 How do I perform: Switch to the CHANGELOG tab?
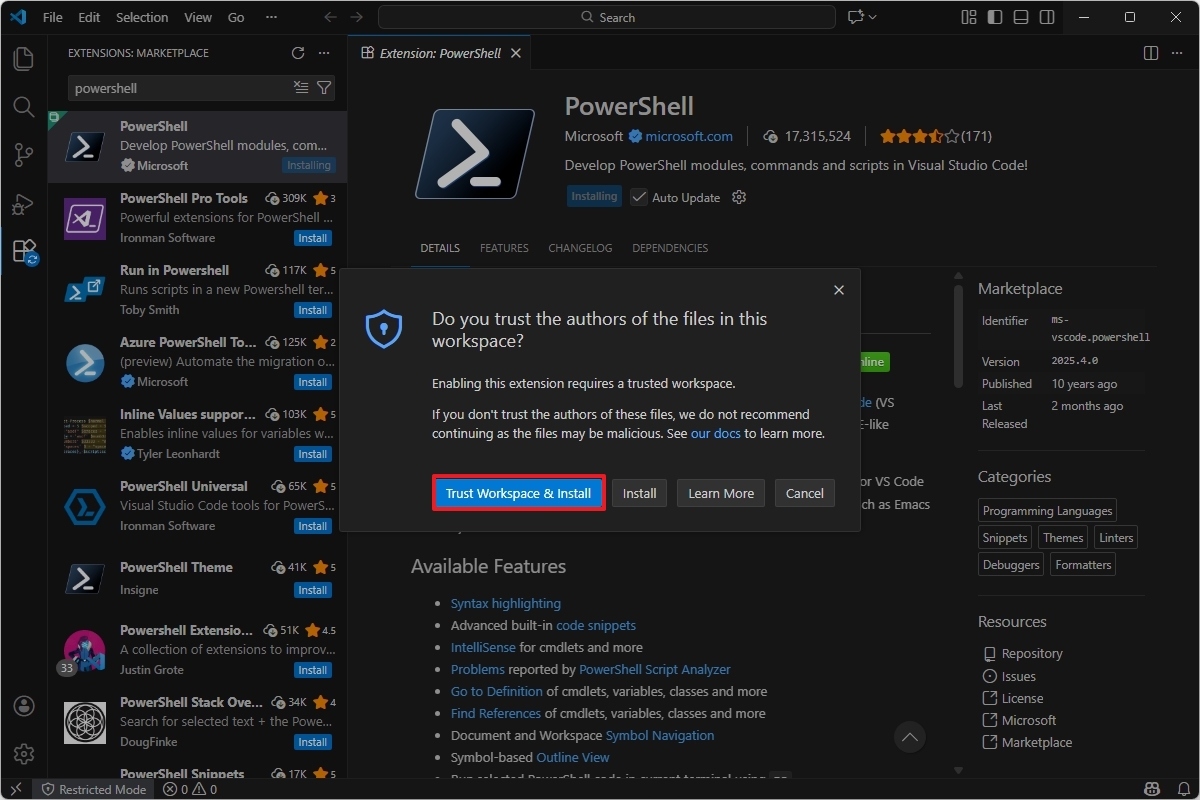(580, 248)
